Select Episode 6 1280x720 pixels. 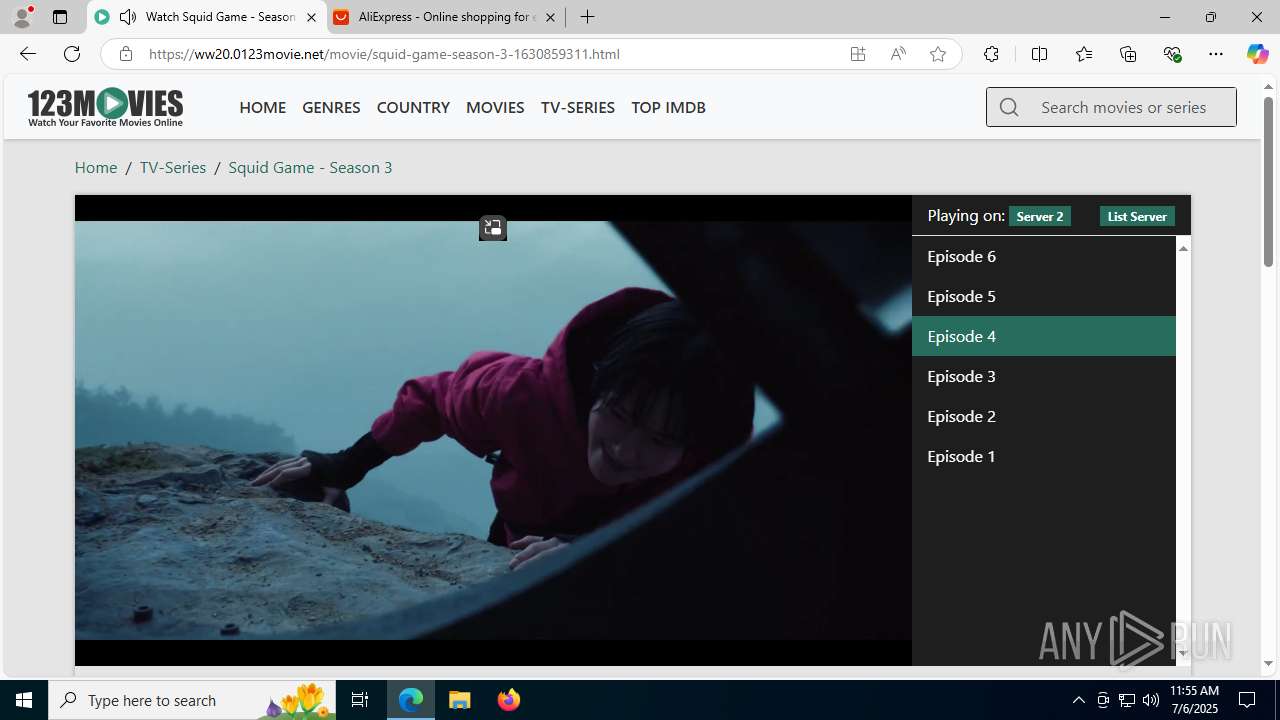(1043, 256)
